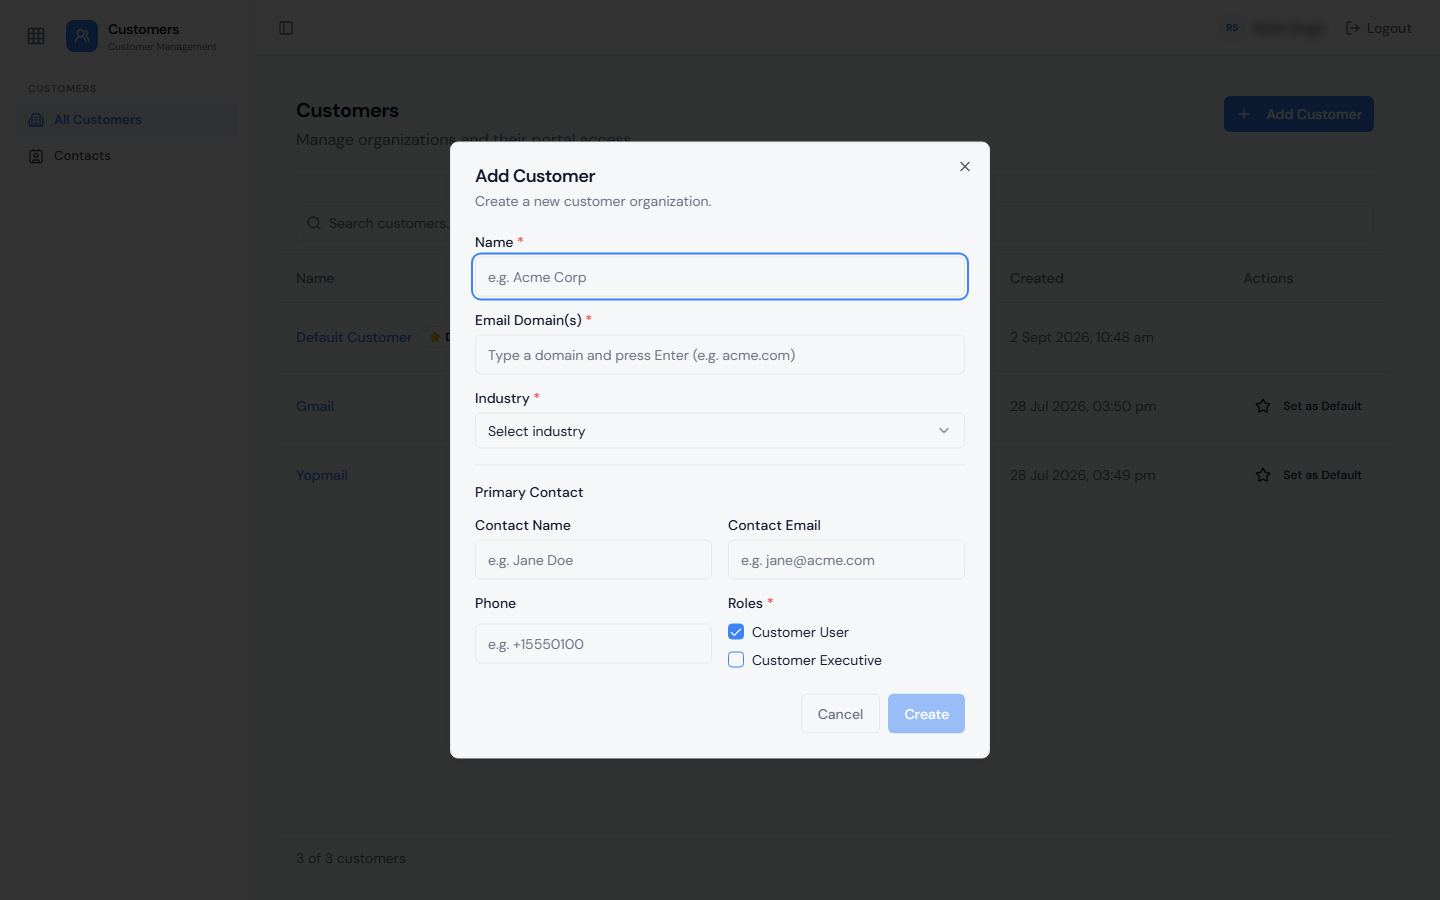Click the '28 Jul 2026, 03:50 pm' date
Screen dimensions: 1440x900
point(1083,406)
